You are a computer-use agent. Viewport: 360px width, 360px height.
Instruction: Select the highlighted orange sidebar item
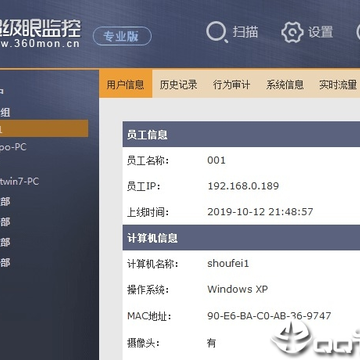point(44,129)
